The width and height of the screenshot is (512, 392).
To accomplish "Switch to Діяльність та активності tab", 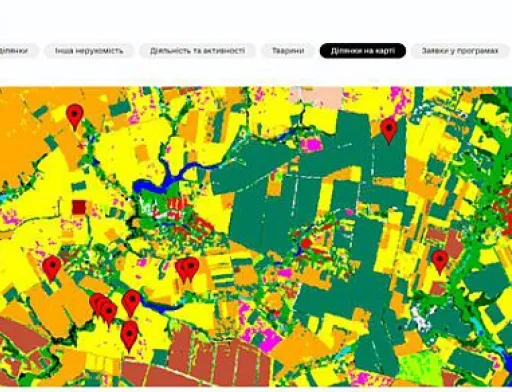I will click(197, 51).
